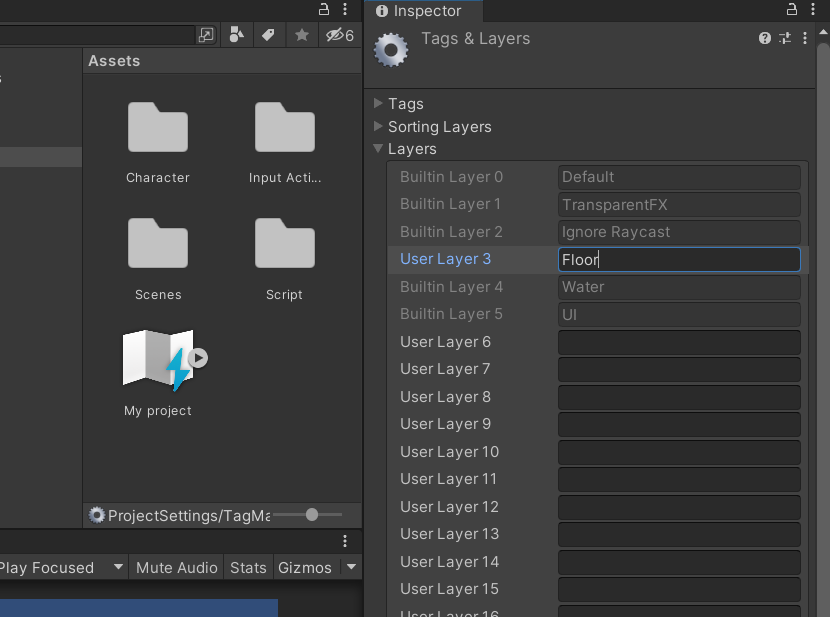
Task: Toggle hidden packages visibility eye icon
Action: pyautogui.click(x=339, y=35)
